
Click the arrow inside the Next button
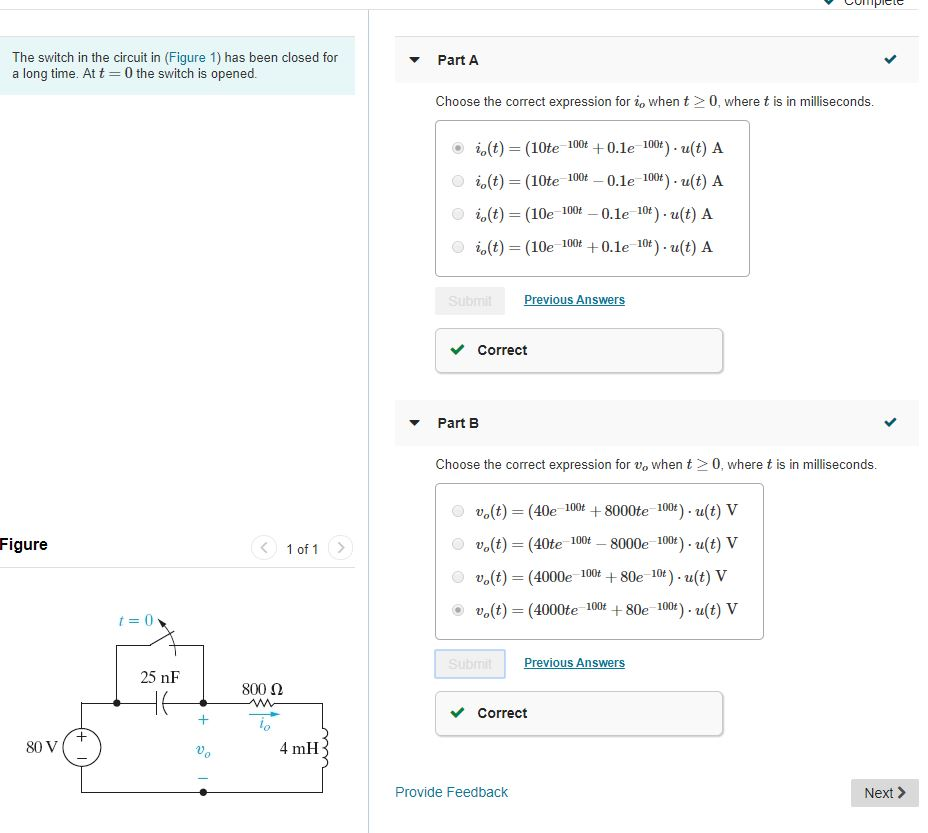coord(900,792)
